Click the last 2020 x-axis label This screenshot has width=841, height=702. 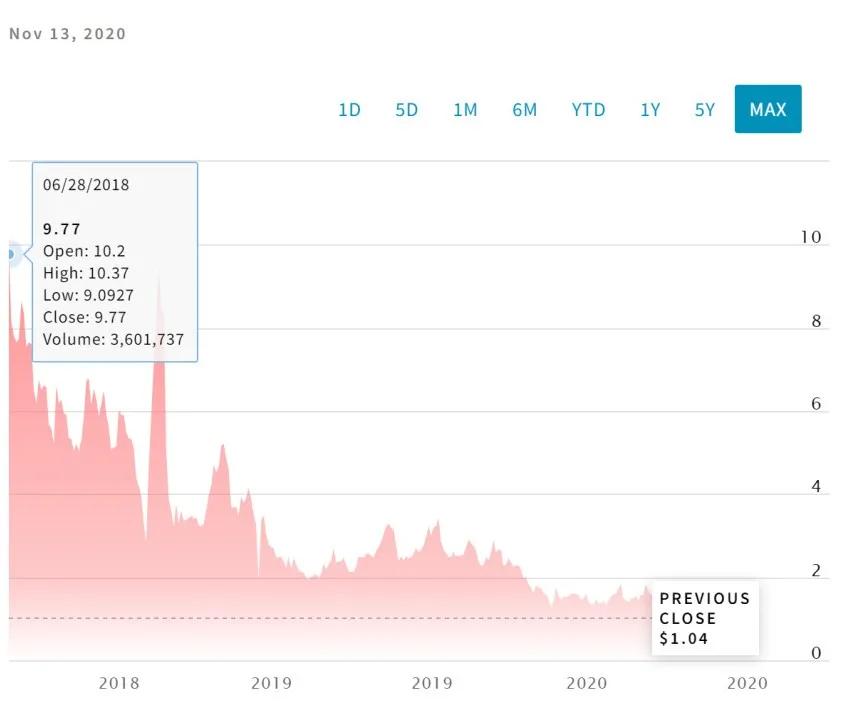click(x=747, y=683)
